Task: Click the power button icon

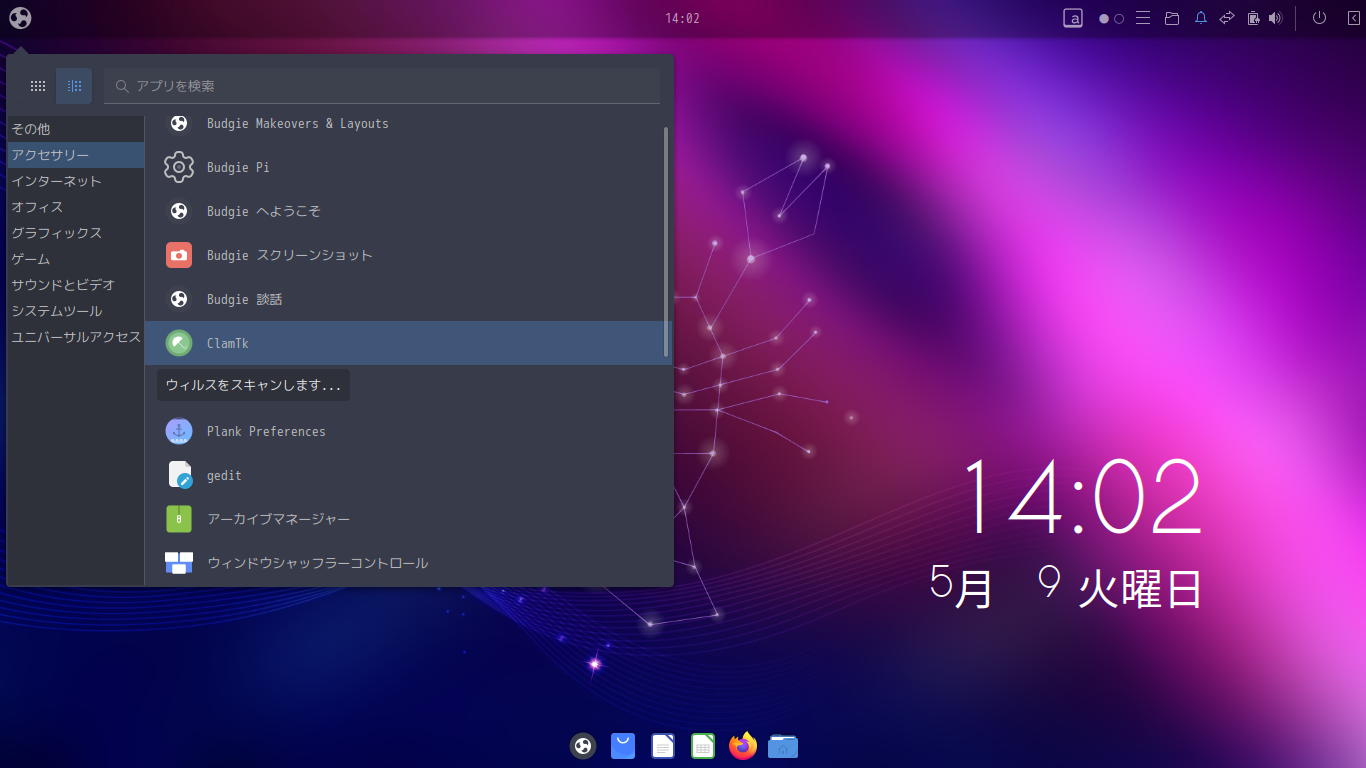Action: pyautogui.click(x=1319, y=18)
